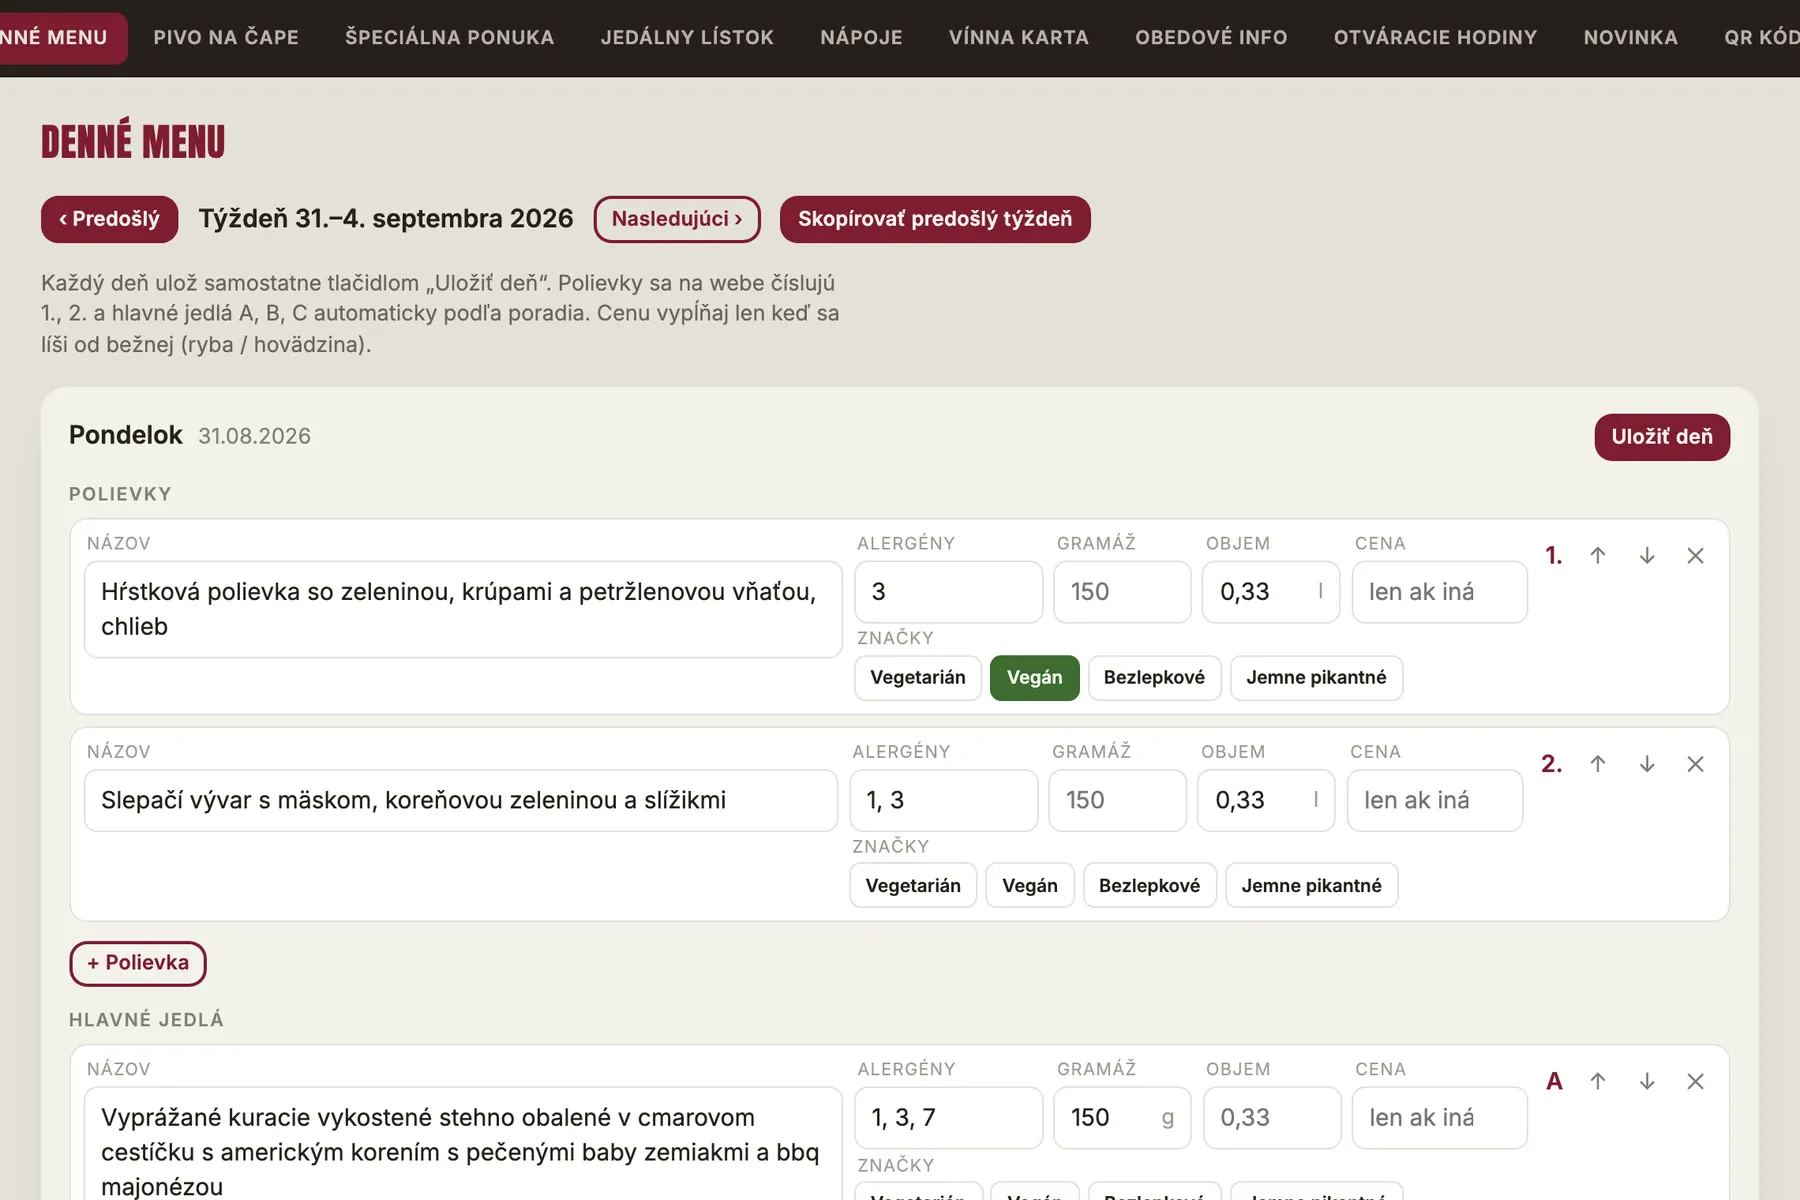Go to Vínna karta tab
This screenshot has width=1800, height=1200.
tap(1018, 38)
